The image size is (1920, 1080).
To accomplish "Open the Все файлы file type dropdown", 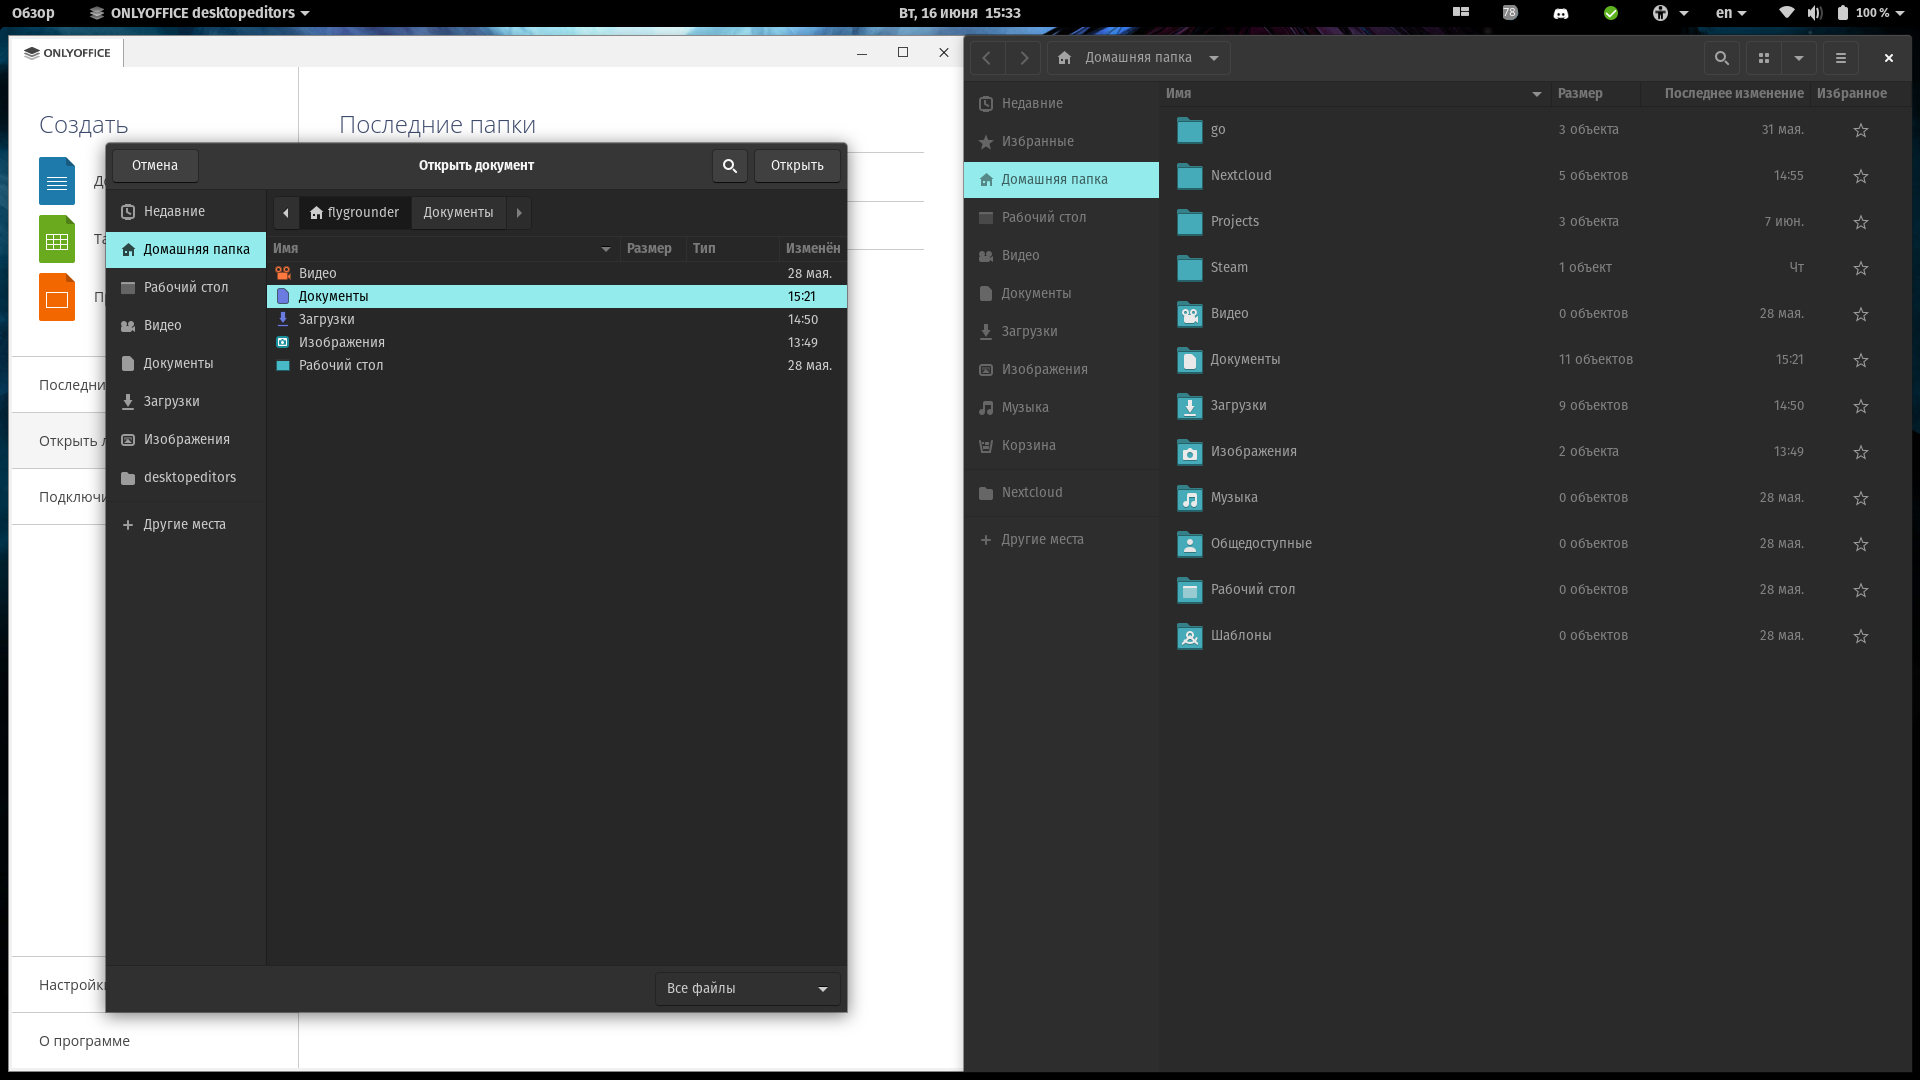I will [x=746, y=988].
